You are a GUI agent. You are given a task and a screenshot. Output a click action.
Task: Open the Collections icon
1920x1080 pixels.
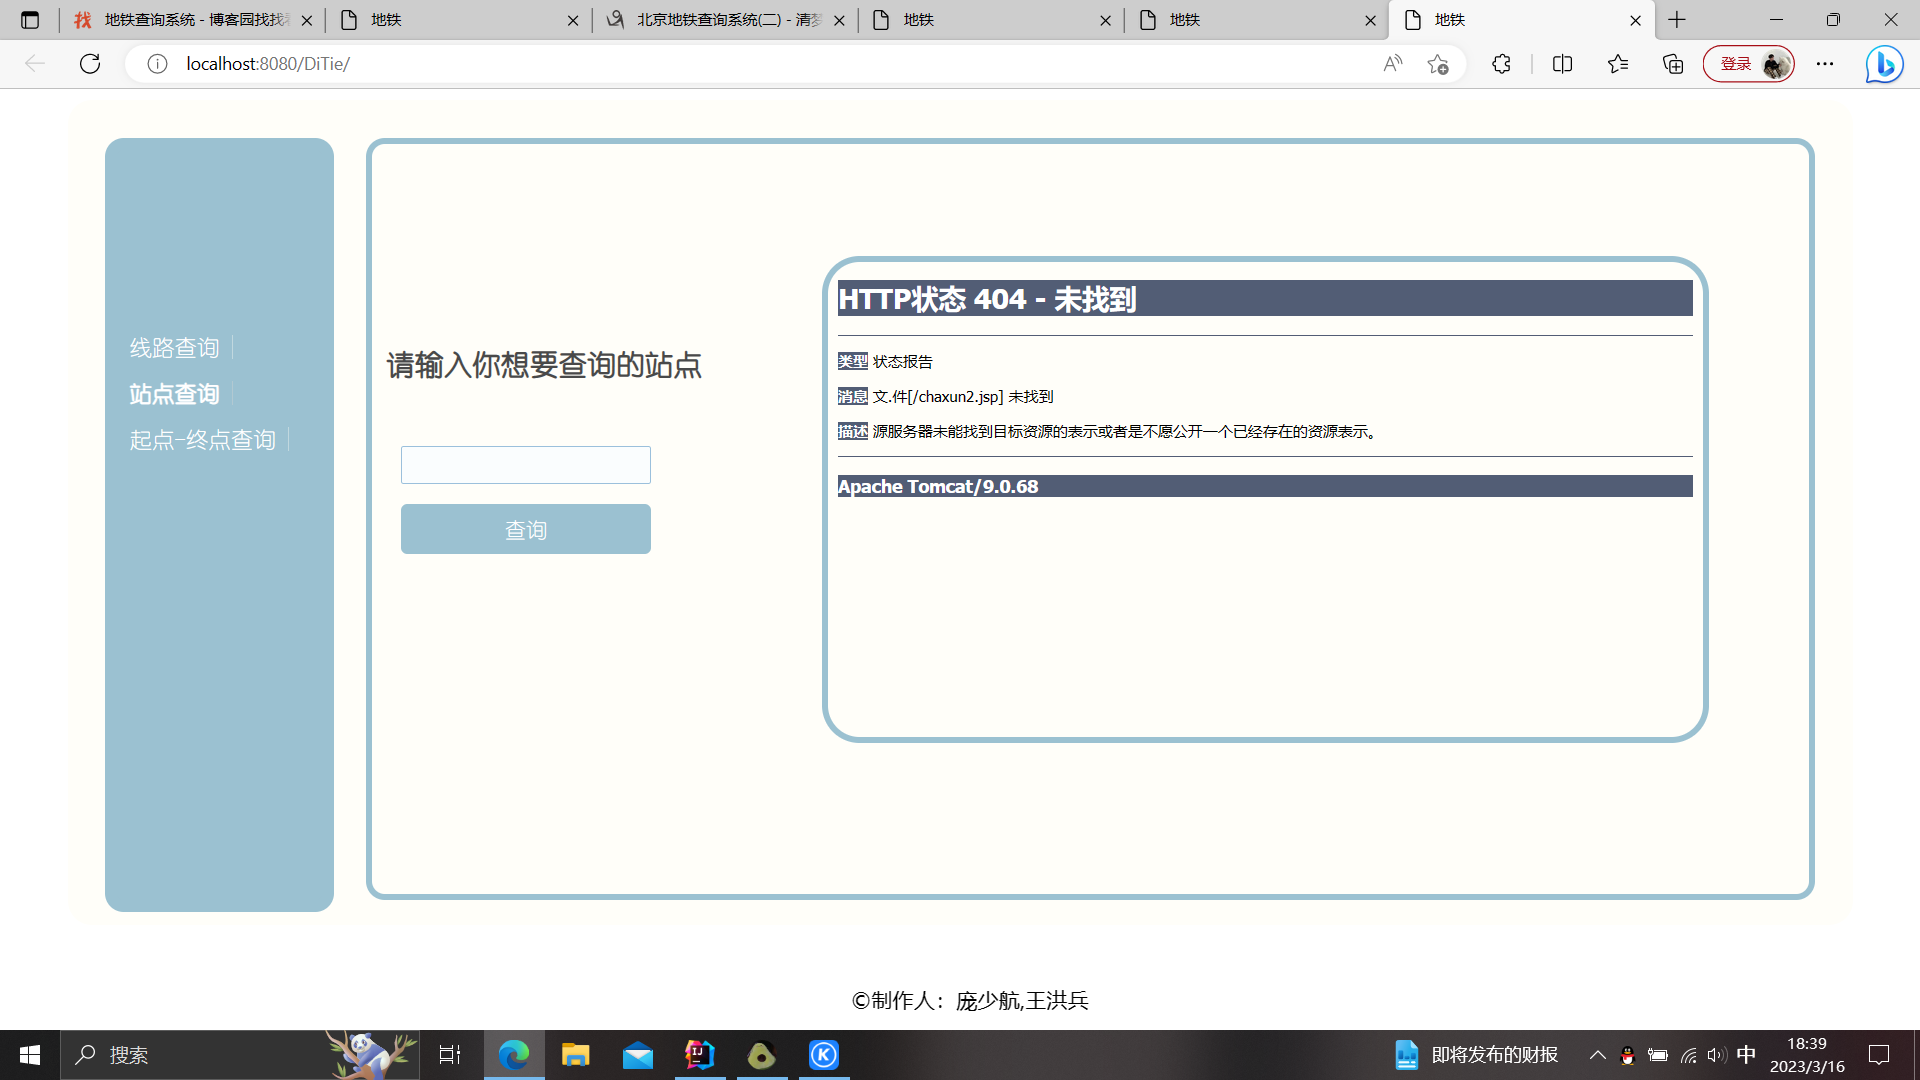tap(1673, 64)
